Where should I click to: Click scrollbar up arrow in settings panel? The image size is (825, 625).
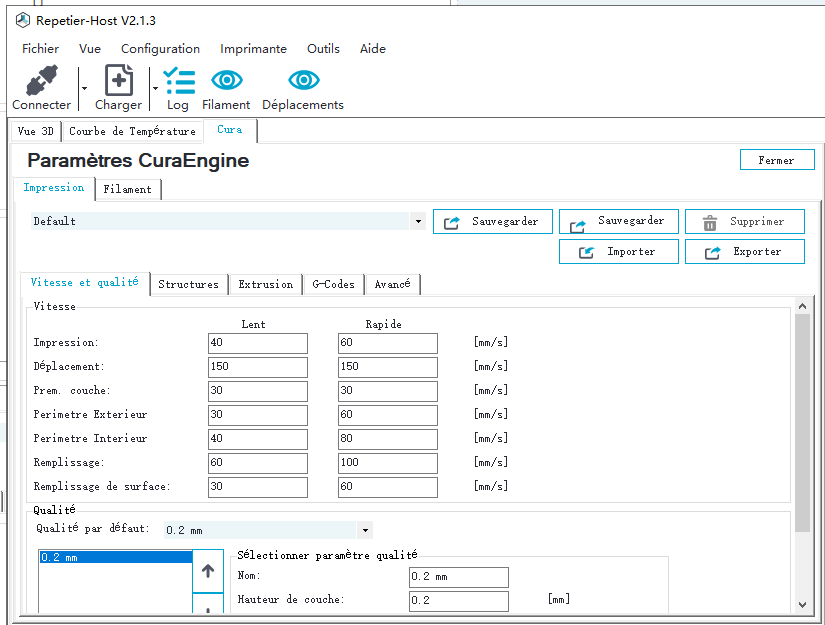tap(802, 306)
